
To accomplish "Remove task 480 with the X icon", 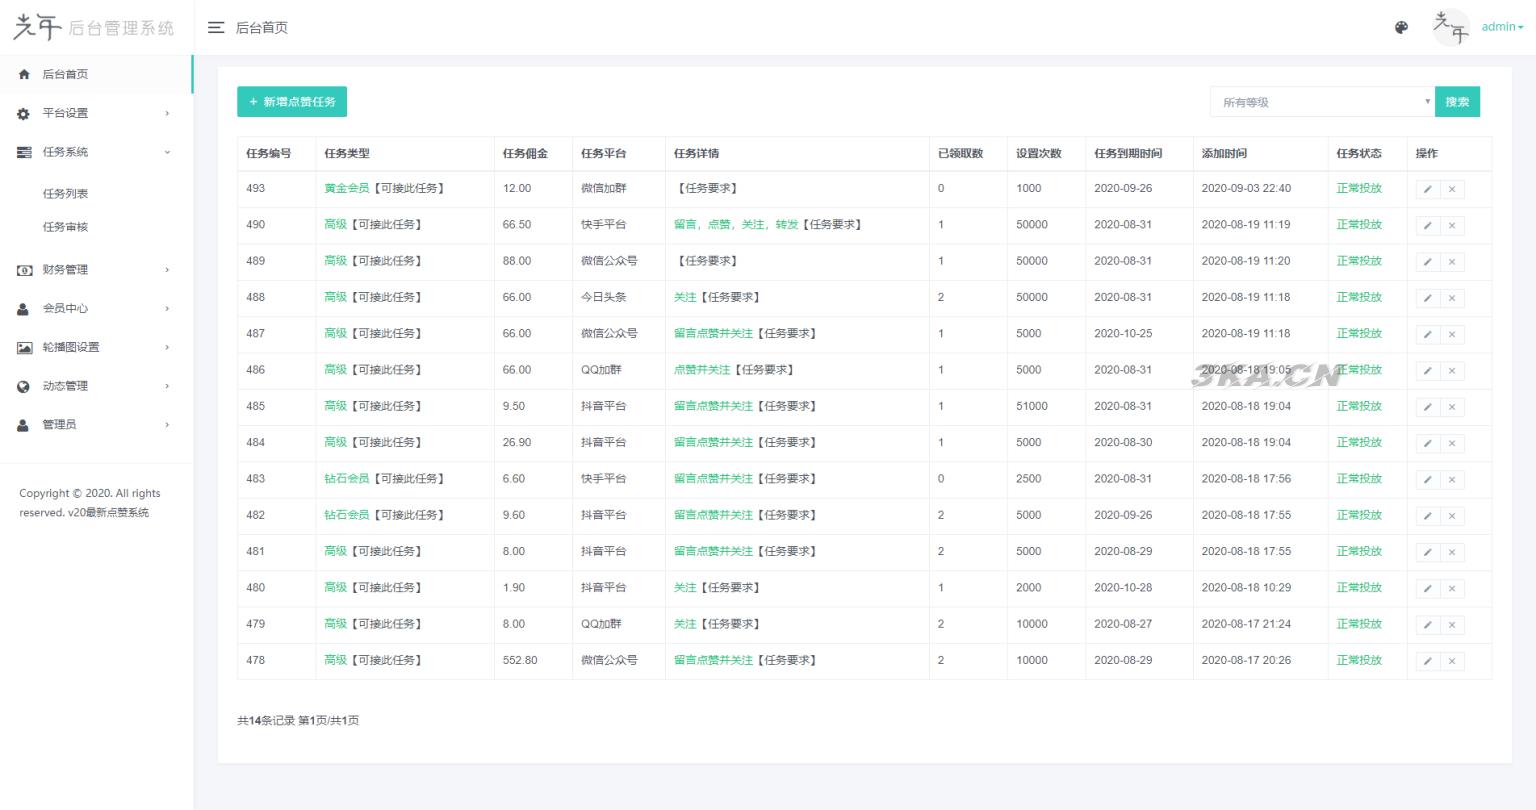I will click(x=1452, y=589).
